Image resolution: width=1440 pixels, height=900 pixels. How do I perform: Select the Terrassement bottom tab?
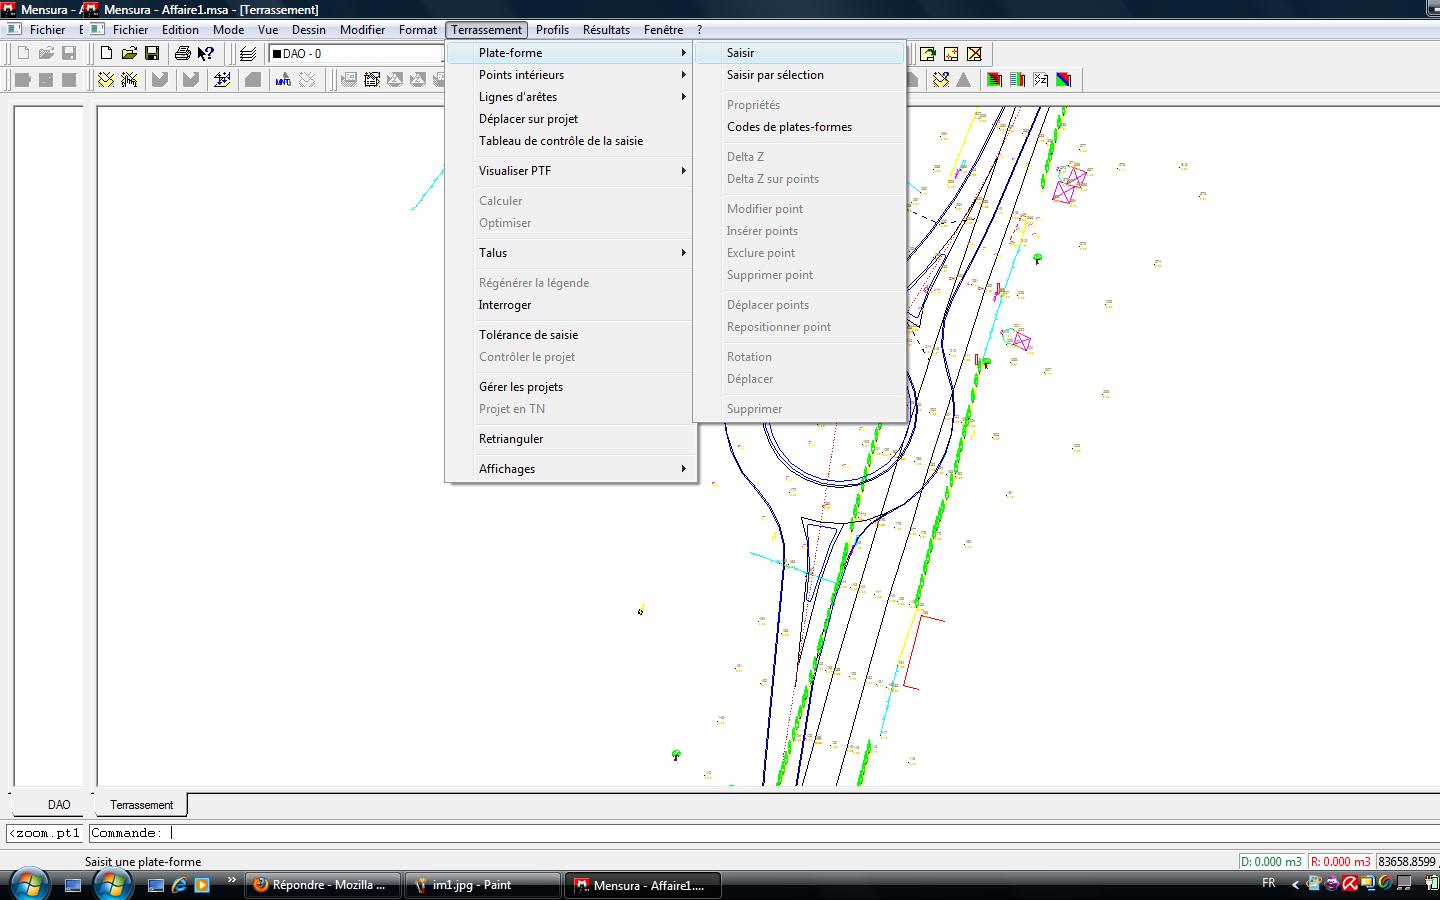pyautogui.click(x=141, y=805)
